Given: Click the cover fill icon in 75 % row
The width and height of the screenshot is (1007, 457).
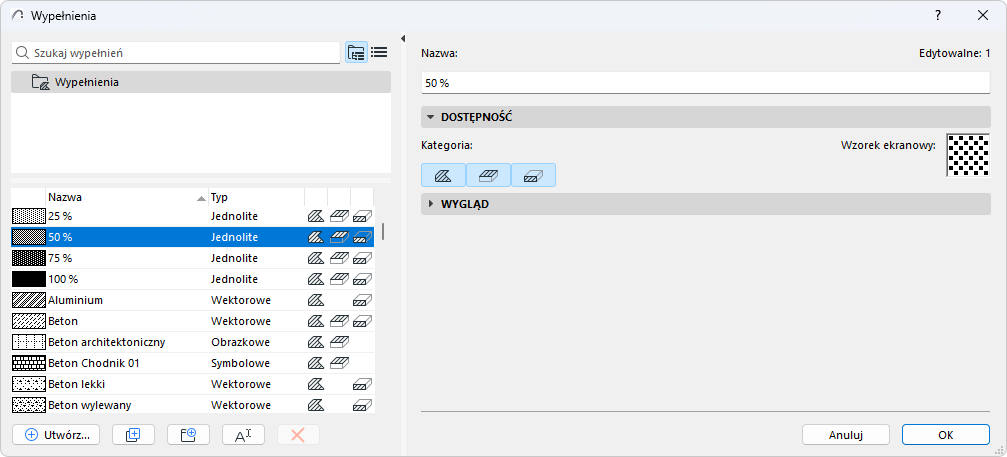Looking at the screenshot, I should 339,259.
